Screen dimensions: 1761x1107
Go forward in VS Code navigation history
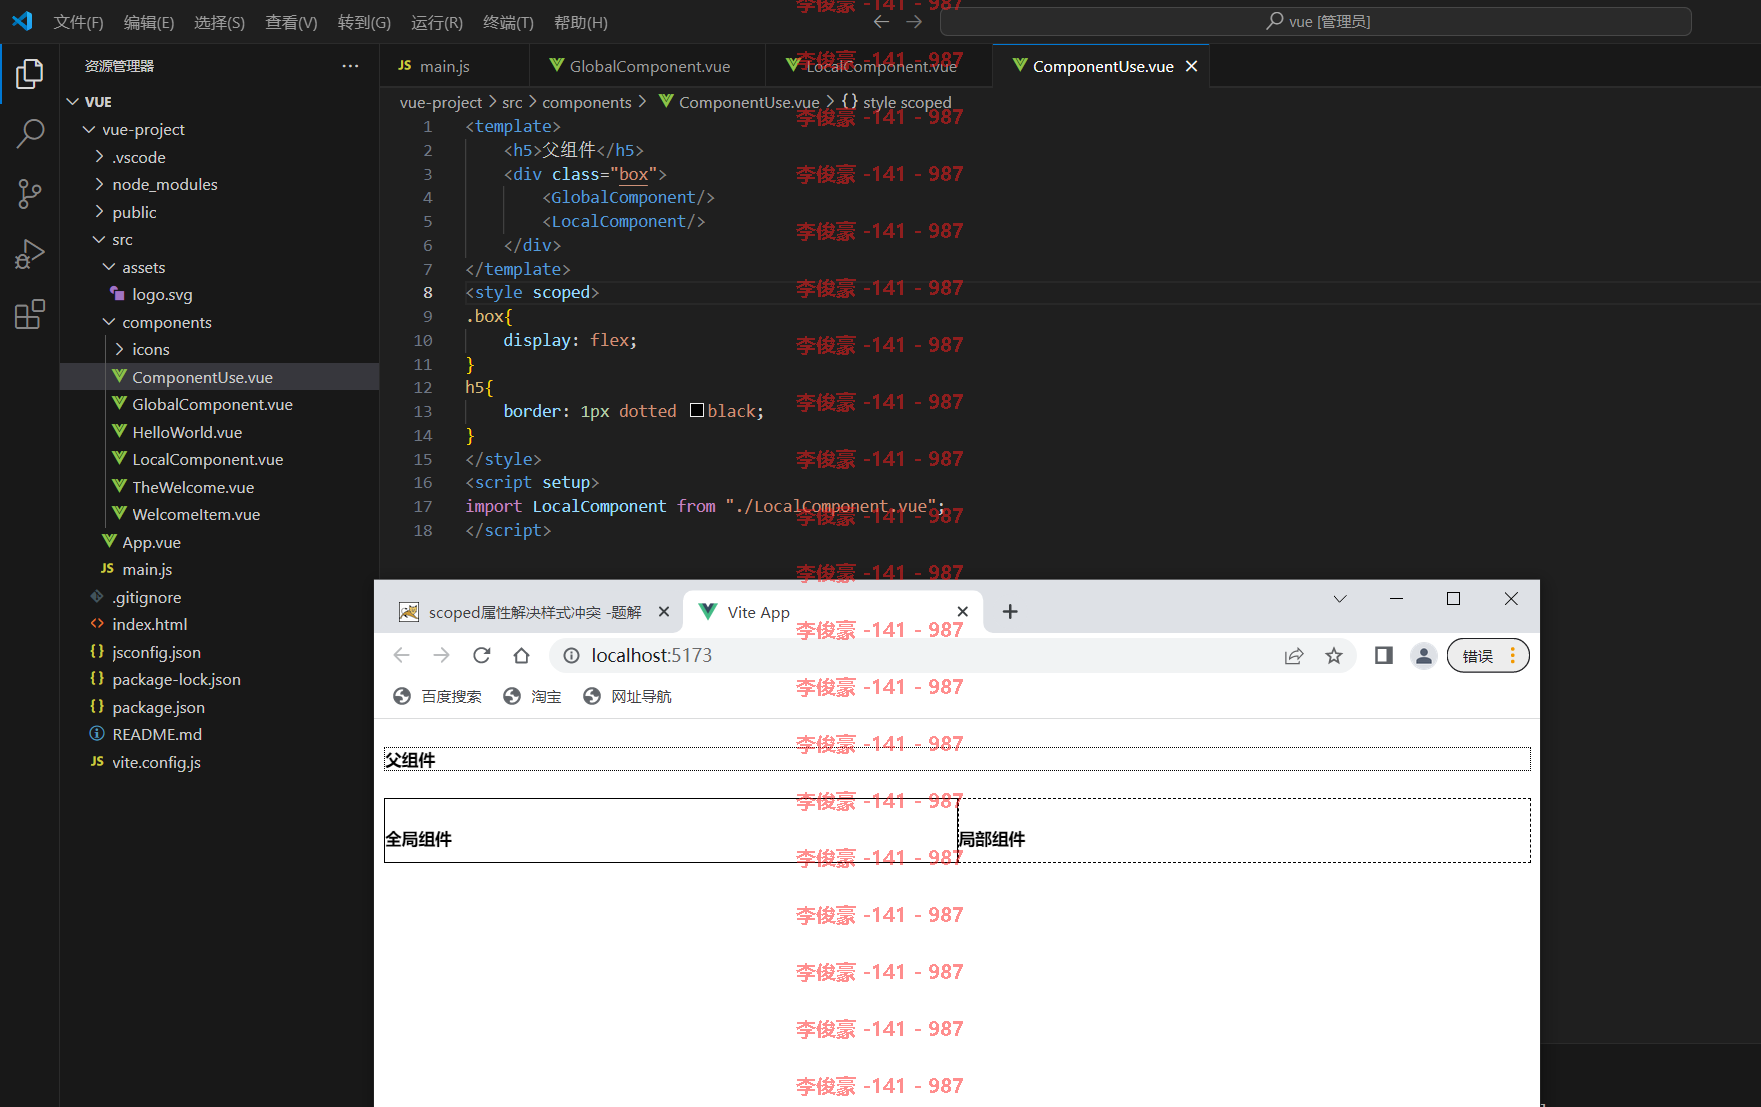point(914,21)
